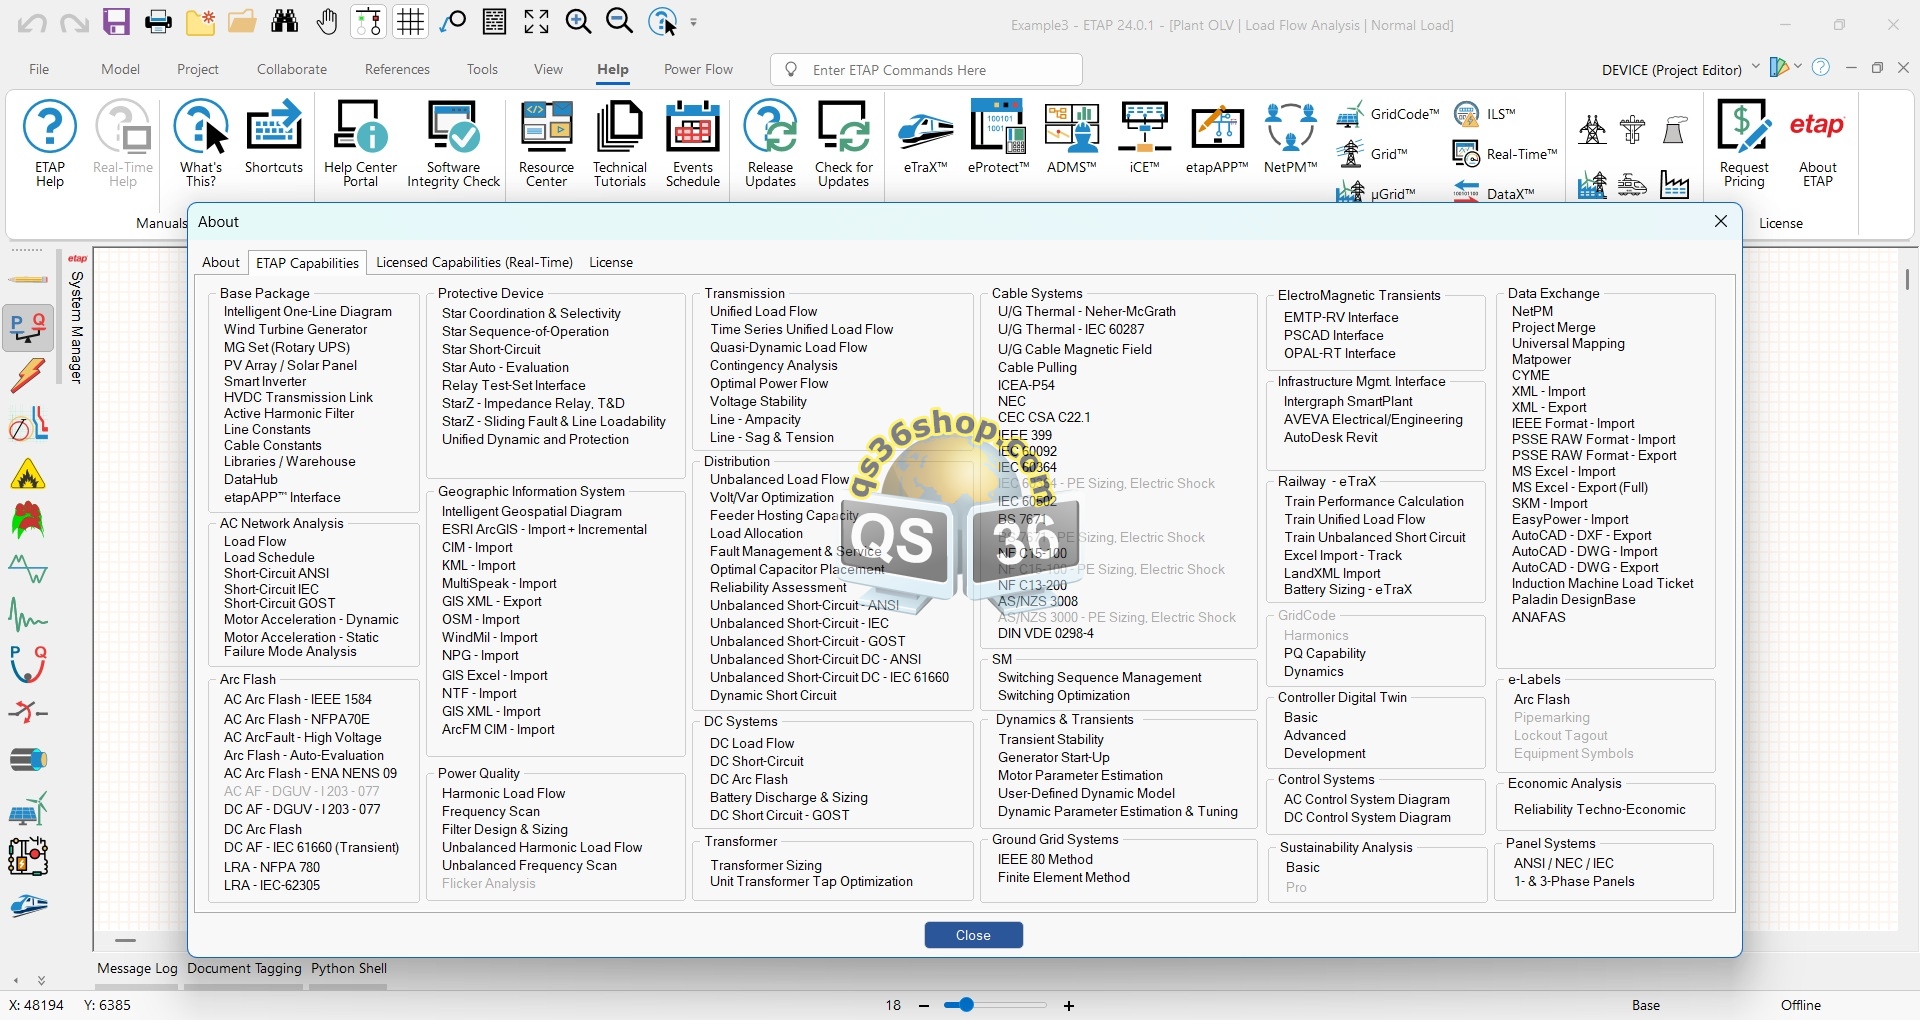The height and width of the screenshot is (1020, 1920).
Task: Open ETAP Help from the ribbon
Action: tap(50, 144)
